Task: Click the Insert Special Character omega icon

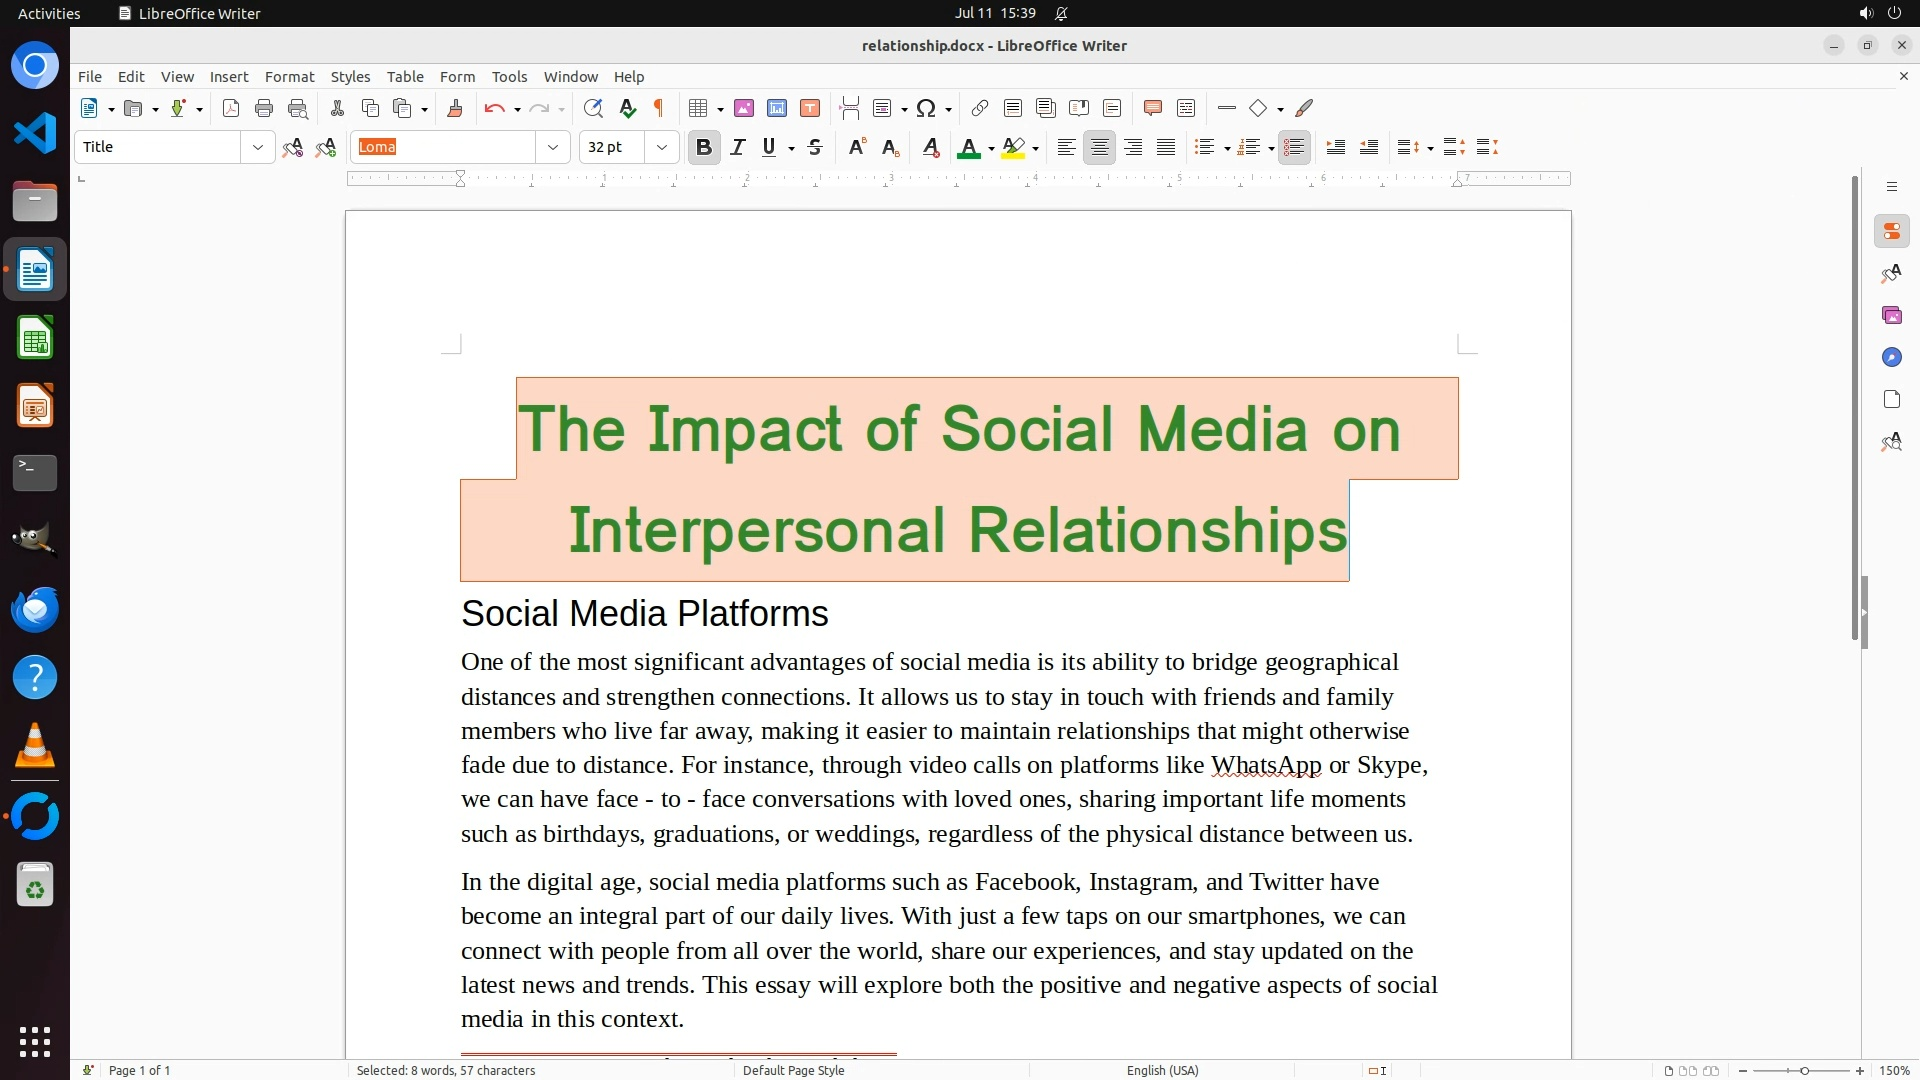Action: 926,108
